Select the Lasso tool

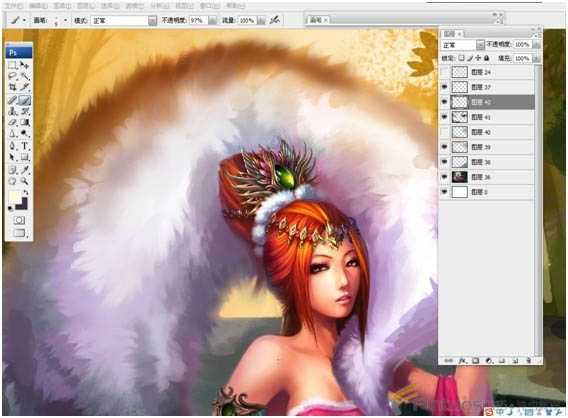(13, 76)
